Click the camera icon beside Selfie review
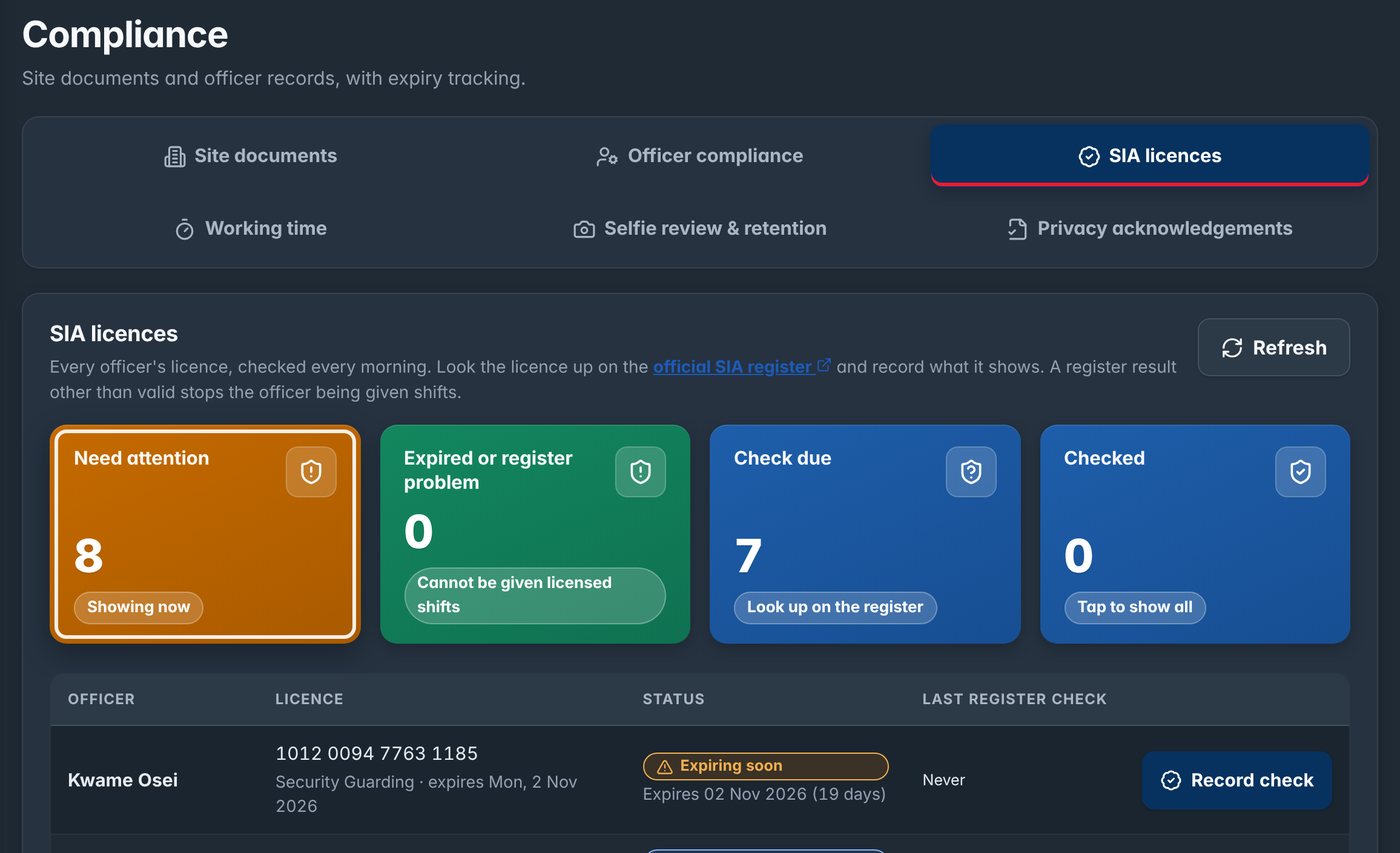The height and width of the screenshot is (853, 1400). pyautogui.click(x=584, y=229)
